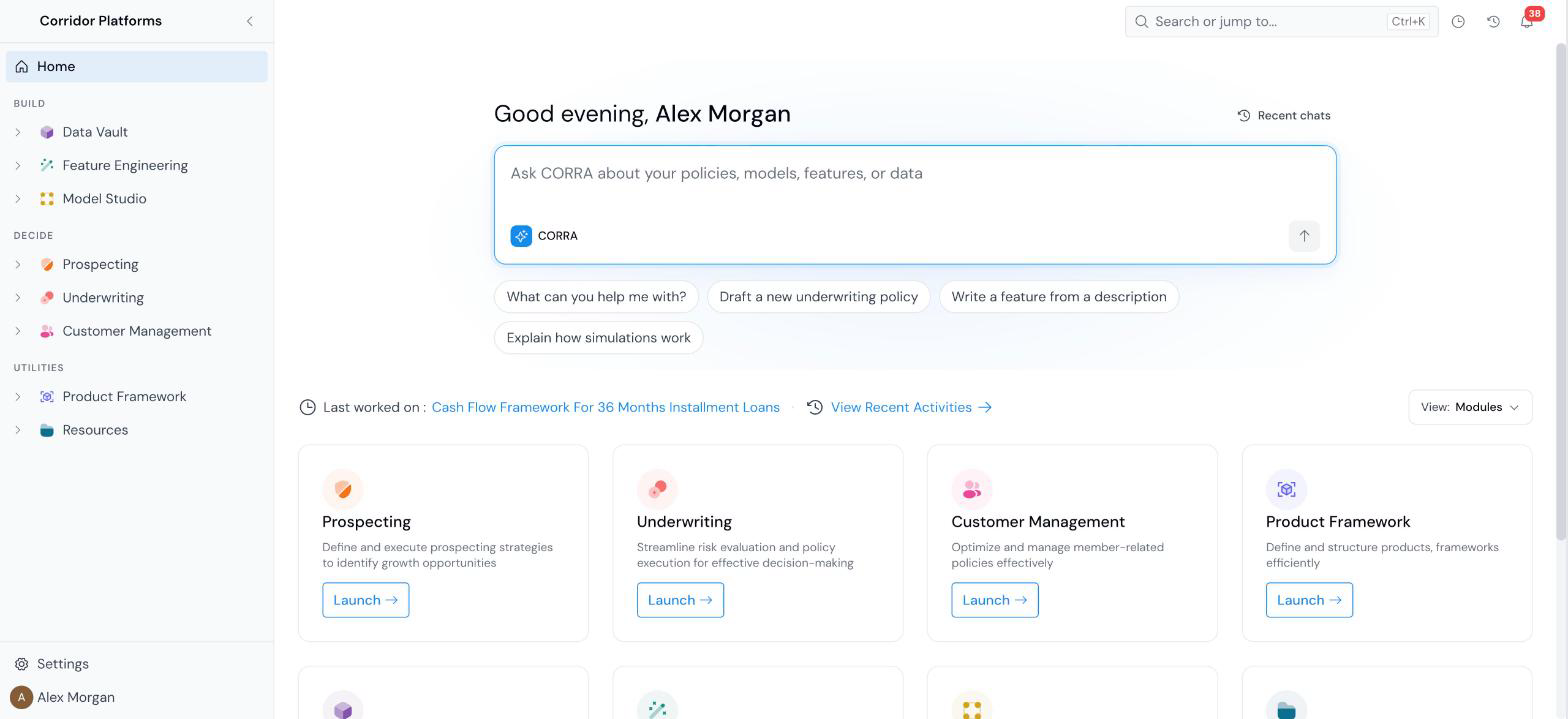
Task: Open Model Studio from the sidebar
Action: (104, 198)
